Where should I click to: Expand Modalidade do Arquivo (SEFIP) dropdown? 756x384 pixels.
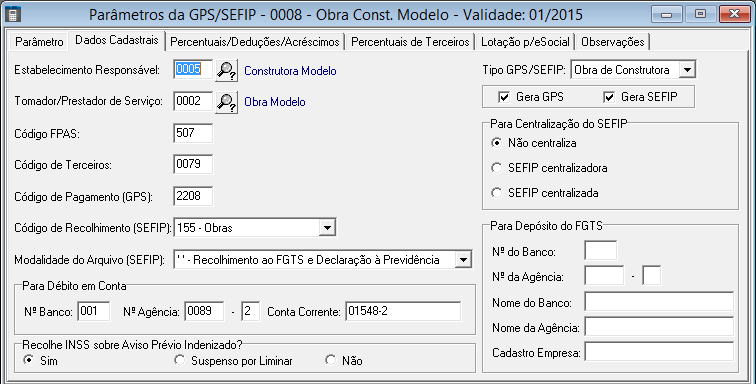tap(462, 260)
